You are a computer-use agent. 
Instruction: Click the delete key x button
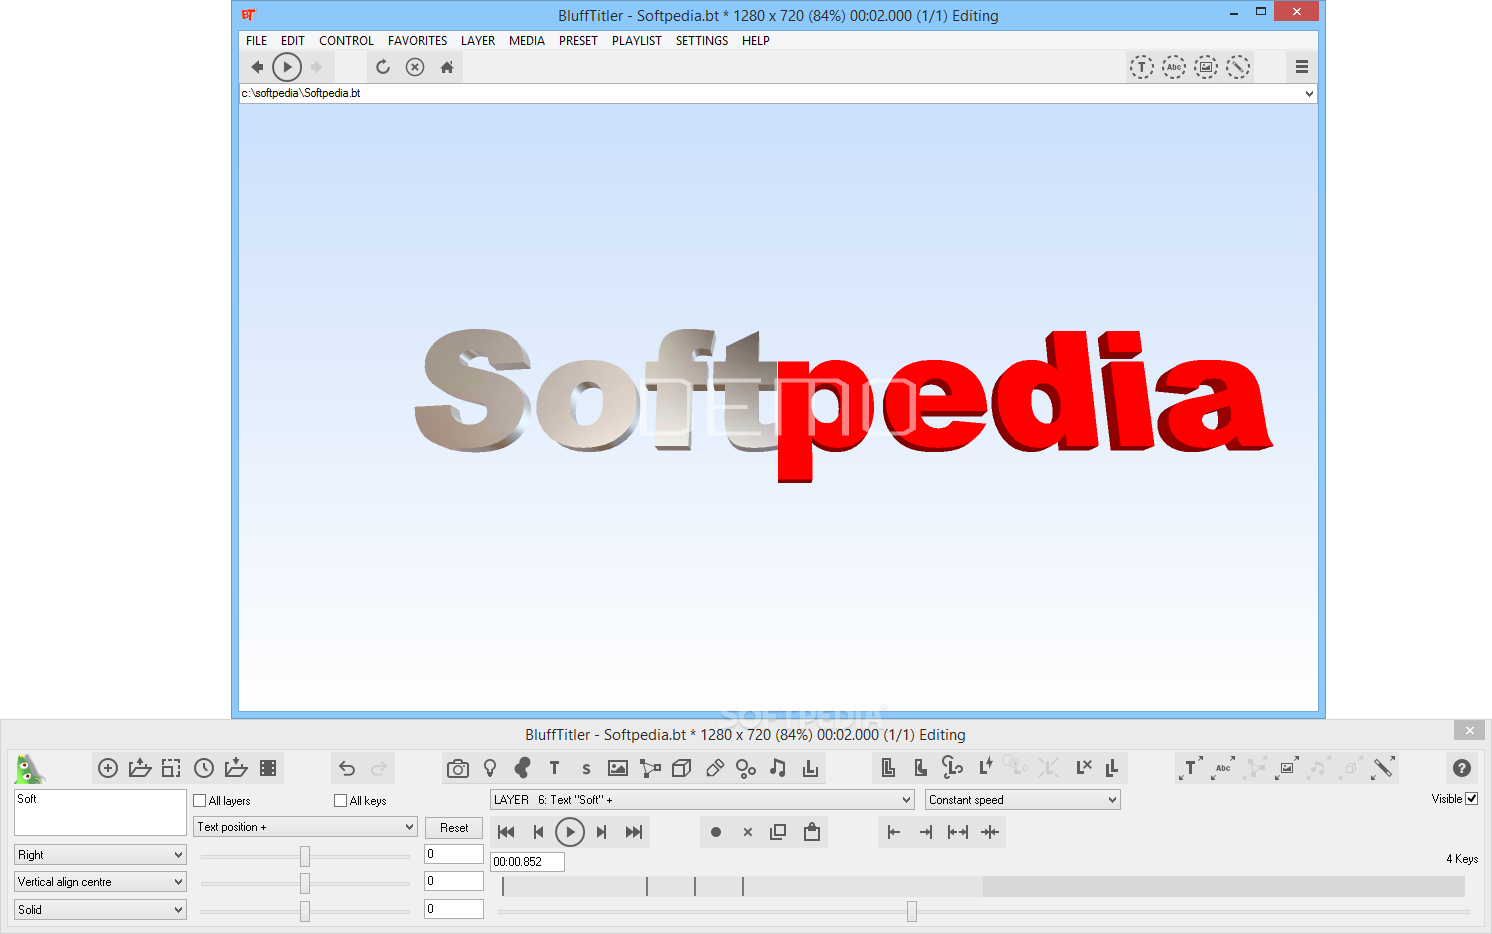coord(748,832)
